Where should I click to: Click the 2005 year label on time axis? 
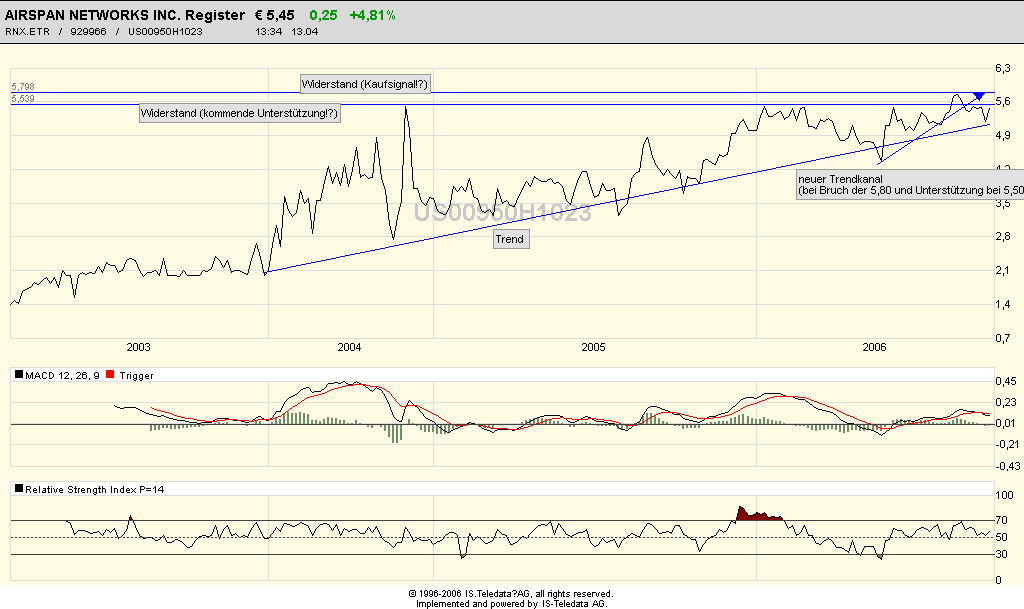(594, 347)
